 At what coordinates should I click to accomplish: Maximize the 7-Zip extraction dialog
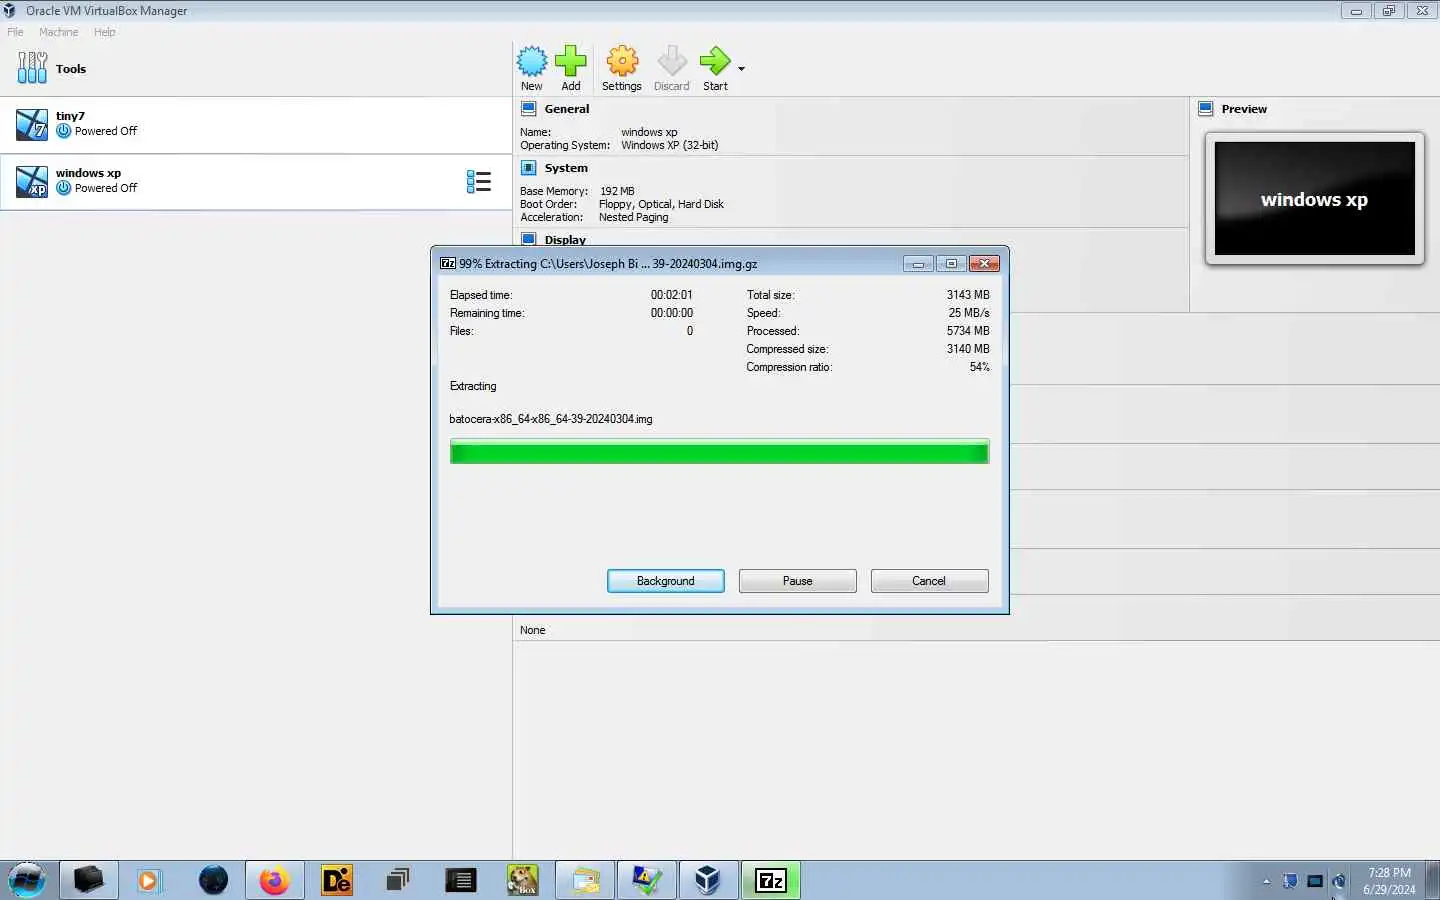click(951, 264)
